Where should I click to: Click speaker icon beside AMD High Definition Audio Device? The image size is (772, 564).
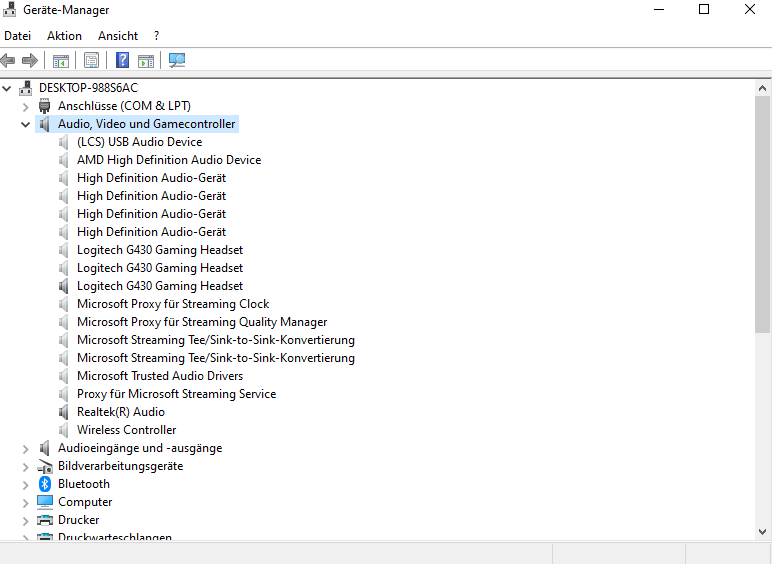pos(64,160)
